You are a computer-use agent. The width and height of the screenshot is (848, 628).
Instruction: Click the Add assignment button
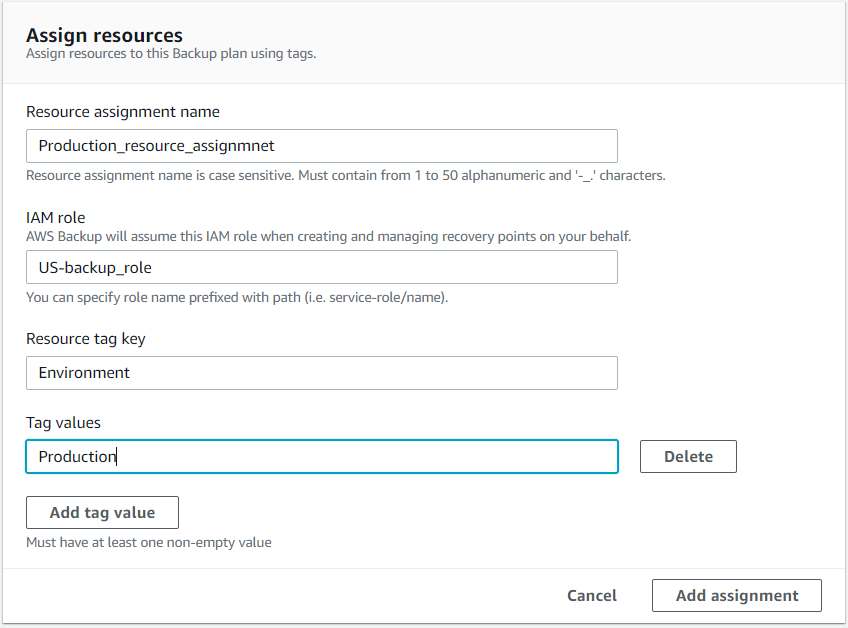pyautogui.click(x=736, y=595)
